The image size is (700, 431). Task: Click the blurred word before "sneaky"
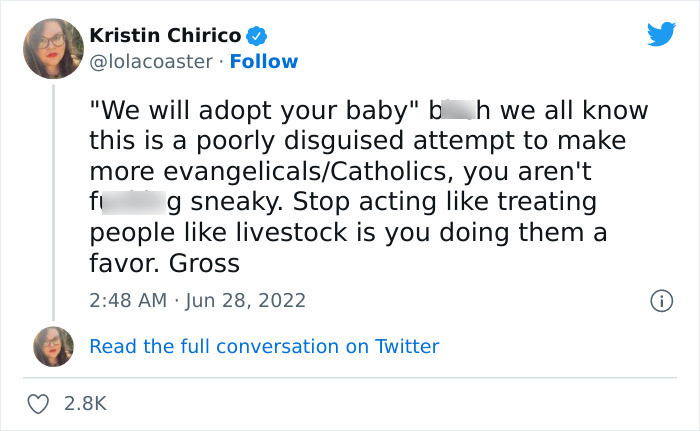pyautogui.click(x=135, y=203)
